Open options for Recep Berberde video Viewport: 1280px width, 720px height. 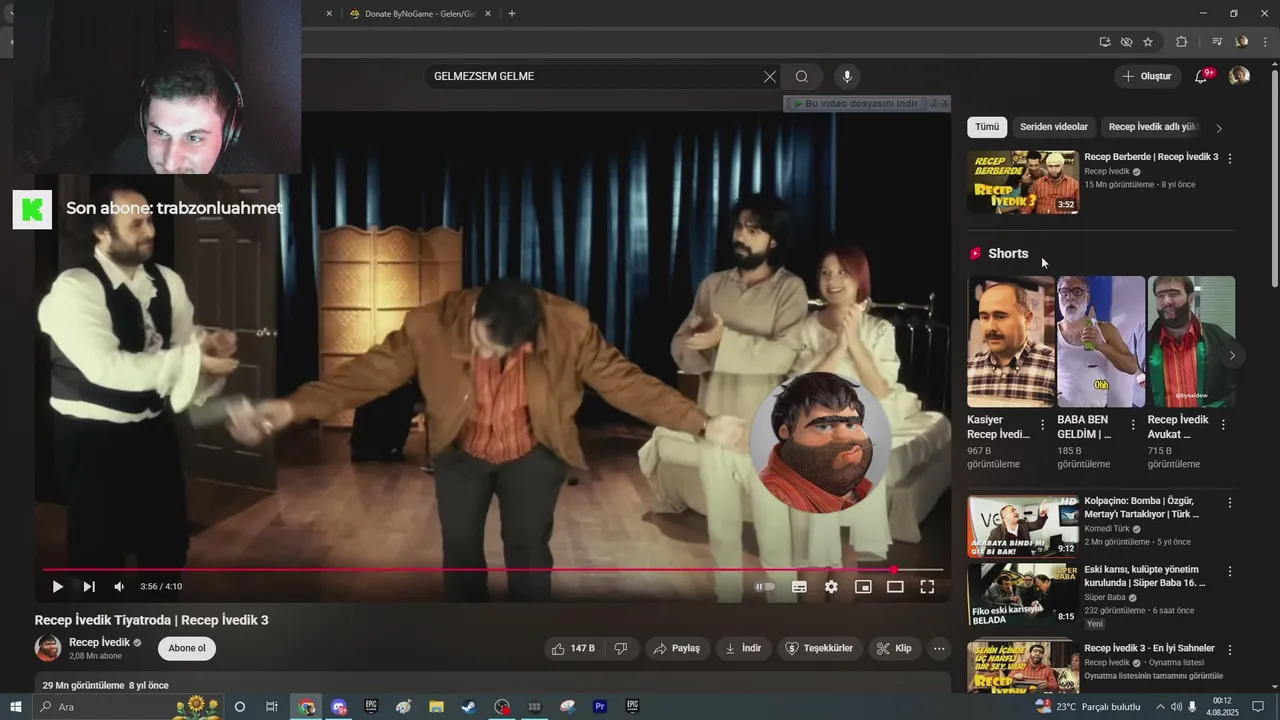coord(1230,158)
